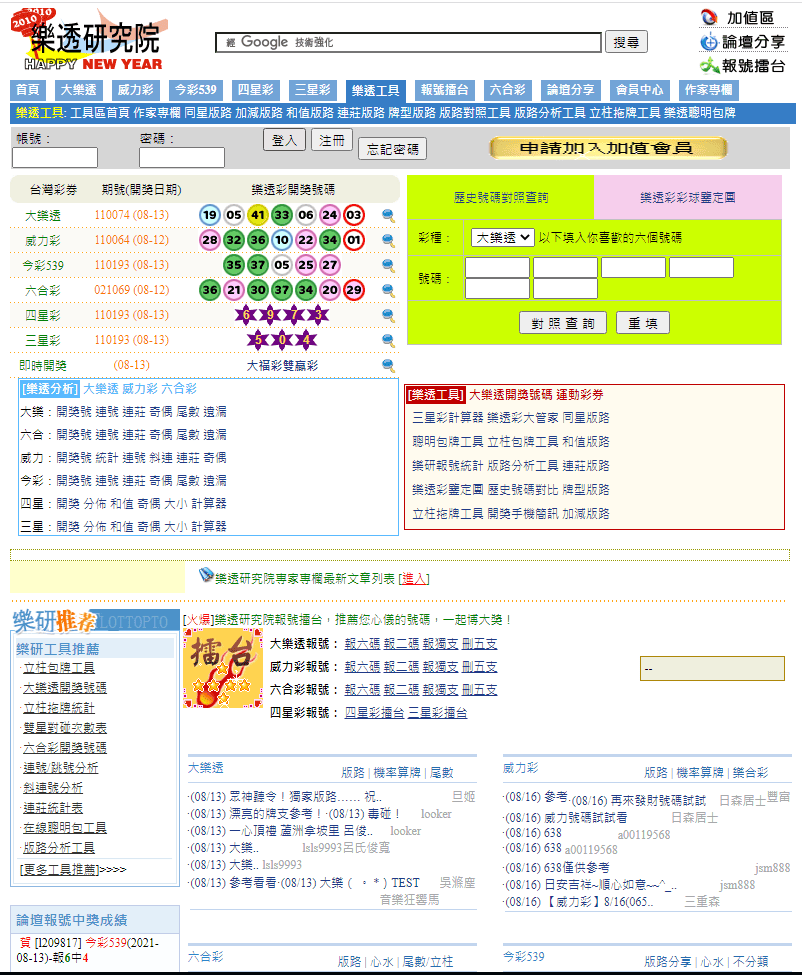Open the magnifier icon for 三星彩 results

[x=388, y=340]
